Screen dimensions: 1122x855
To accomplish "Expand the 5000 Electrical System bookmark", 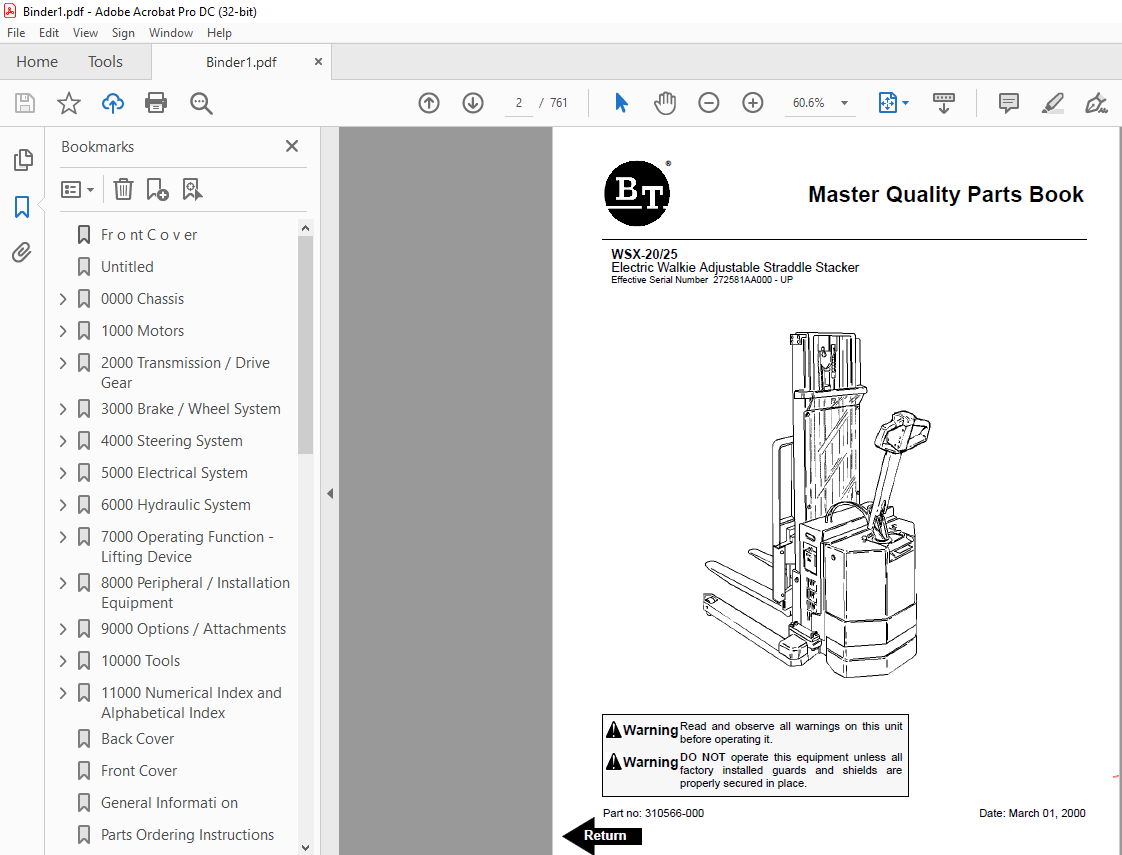I will tap(63, 473).
